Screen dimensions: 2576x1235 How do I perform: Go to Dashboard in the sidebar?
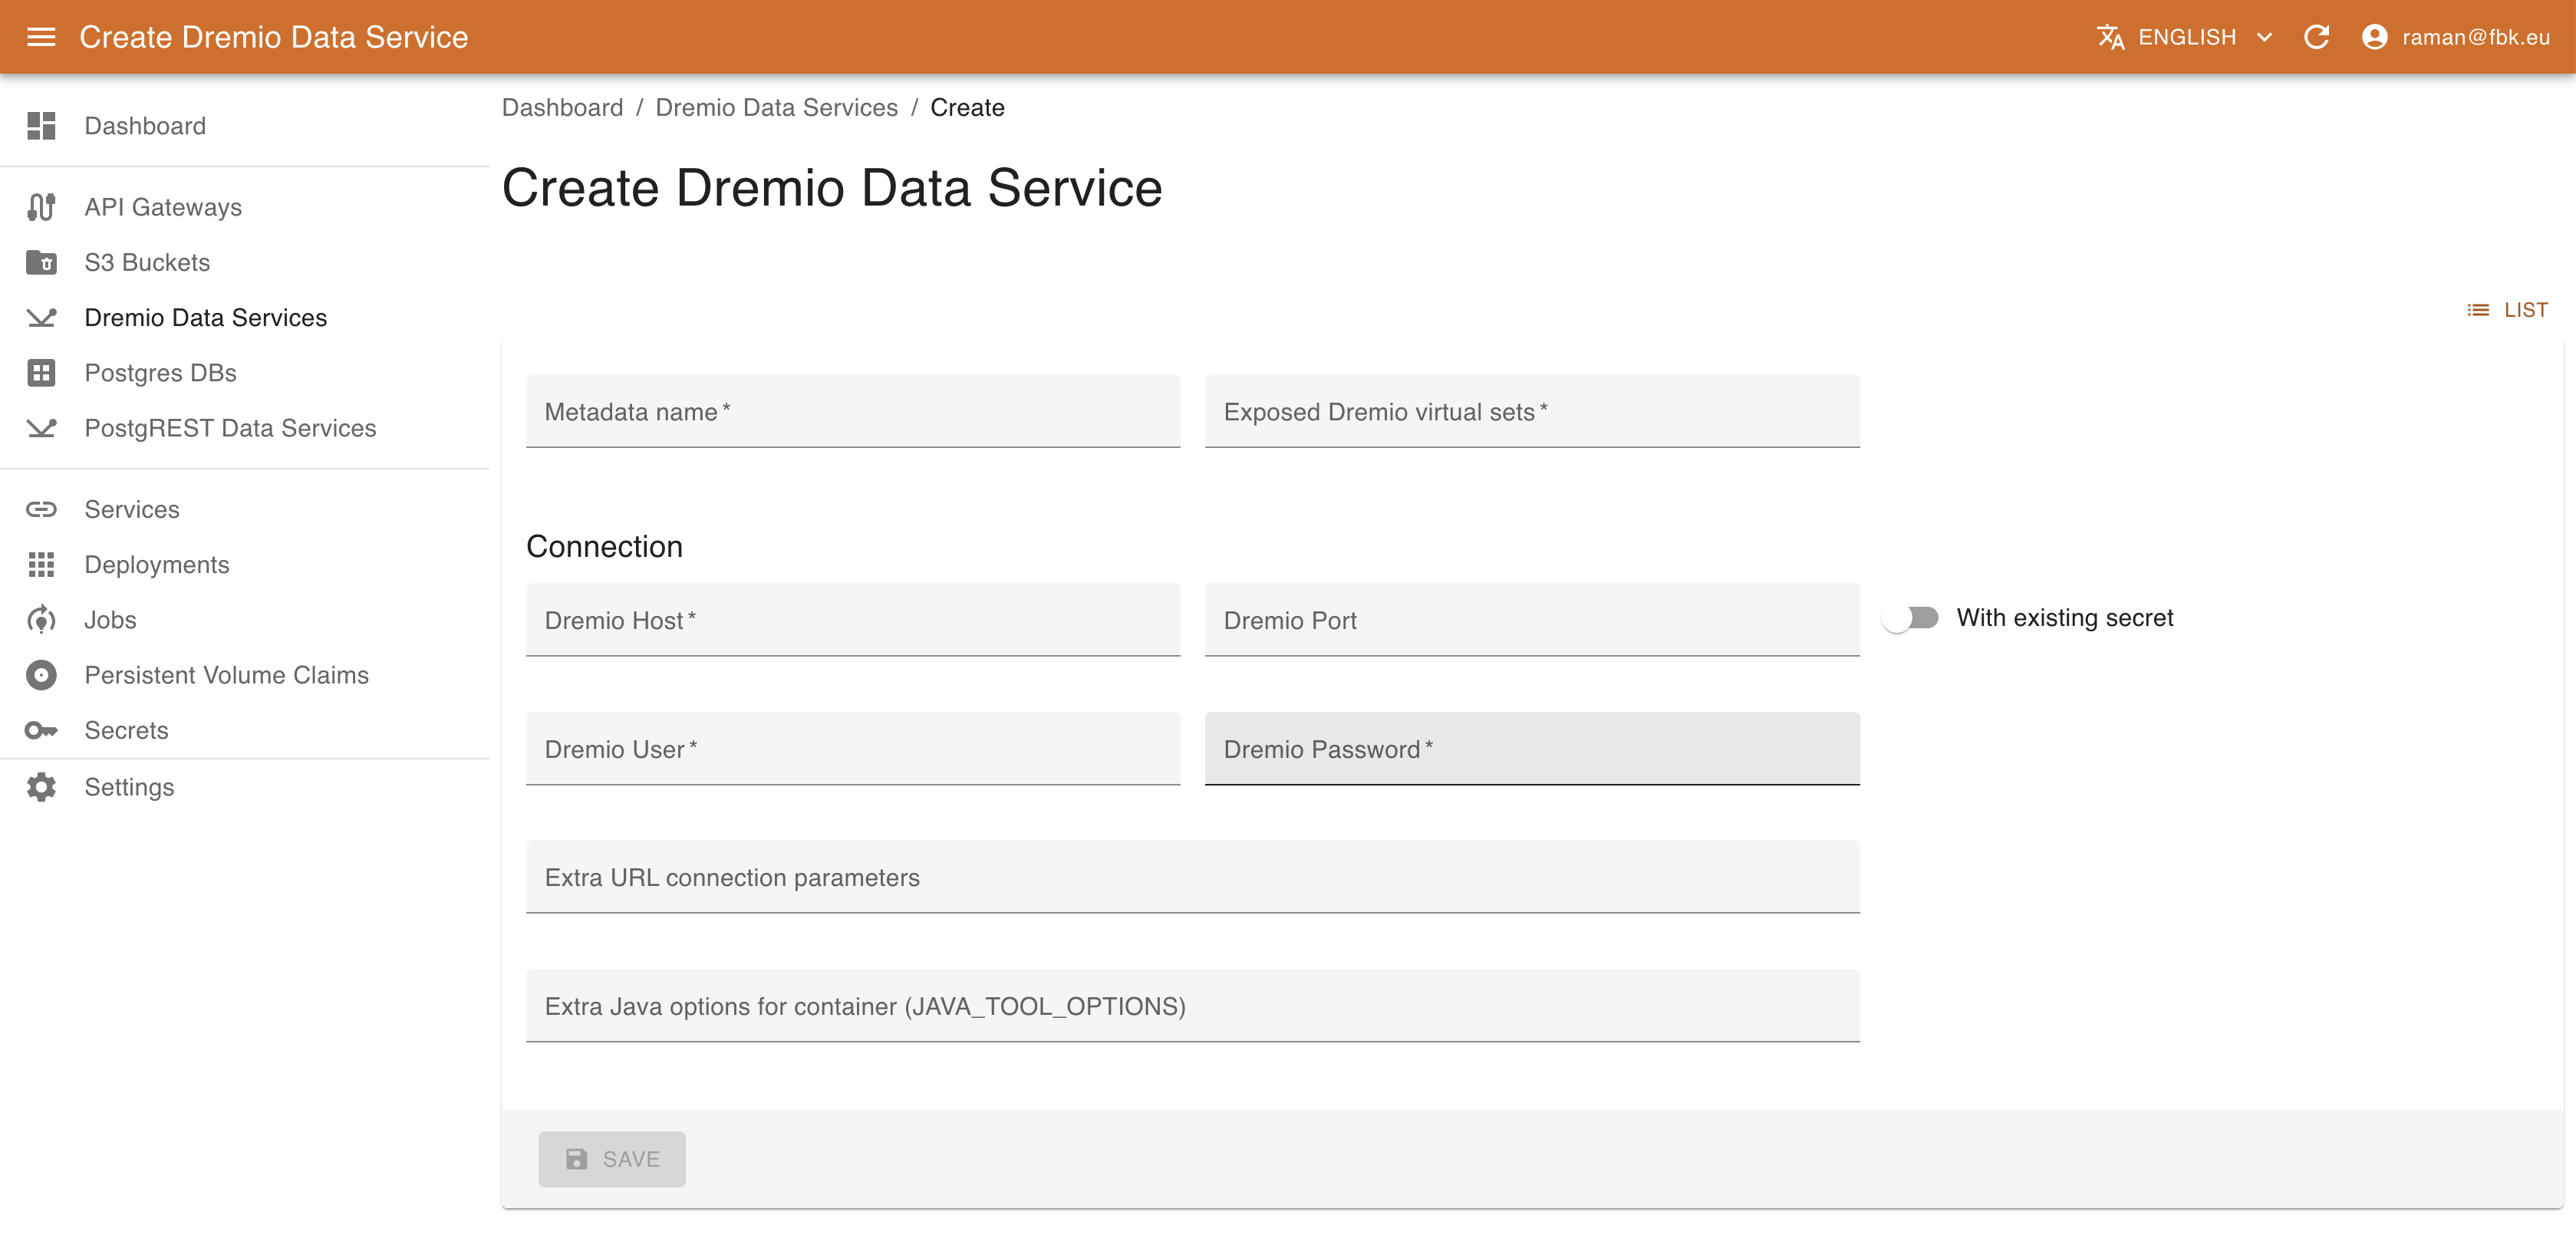pos(245,126)
